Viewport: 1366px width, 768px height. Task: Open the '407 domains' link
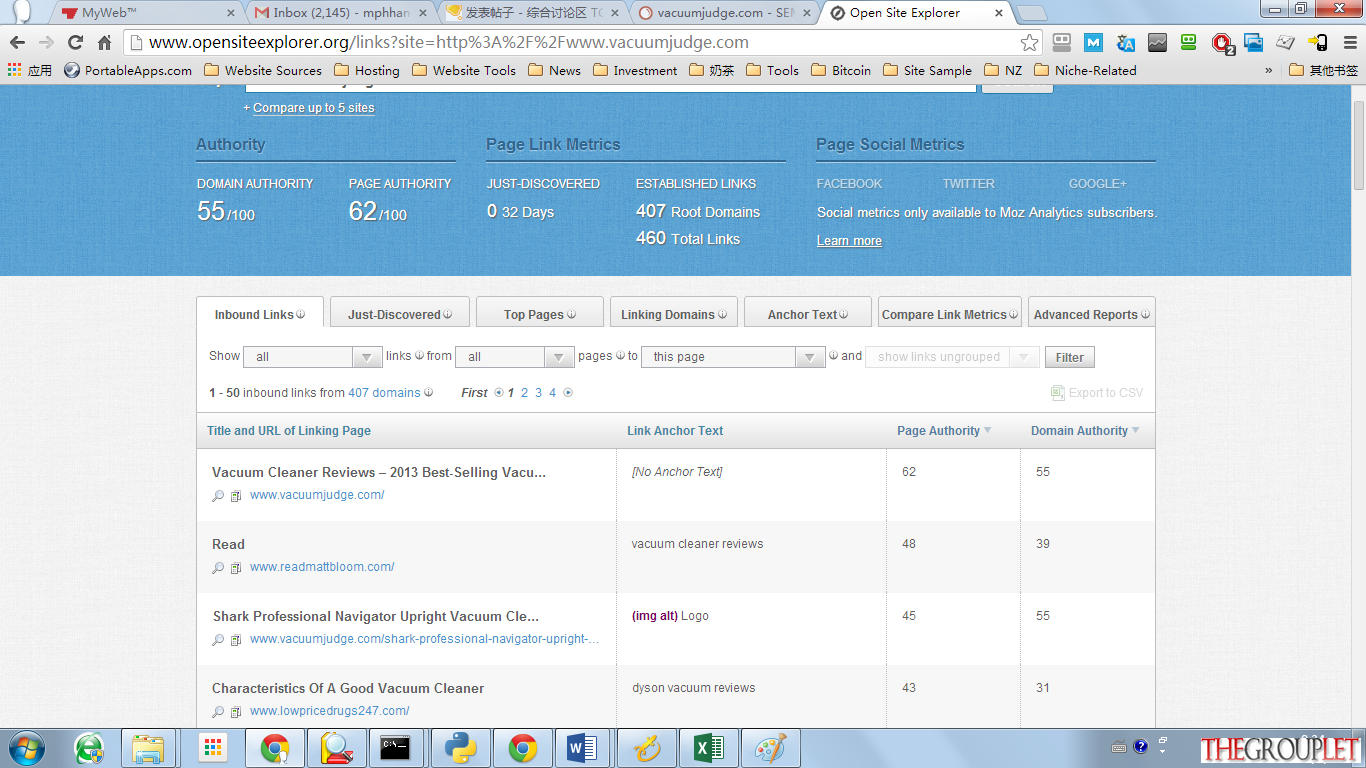tap(384, 393)
